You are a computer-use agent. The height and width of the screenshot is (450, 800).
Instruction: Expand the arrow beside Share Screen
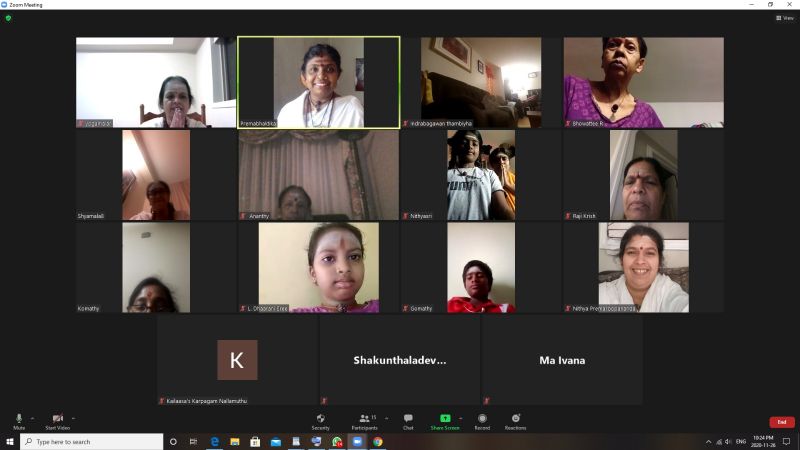coord(460,418)
